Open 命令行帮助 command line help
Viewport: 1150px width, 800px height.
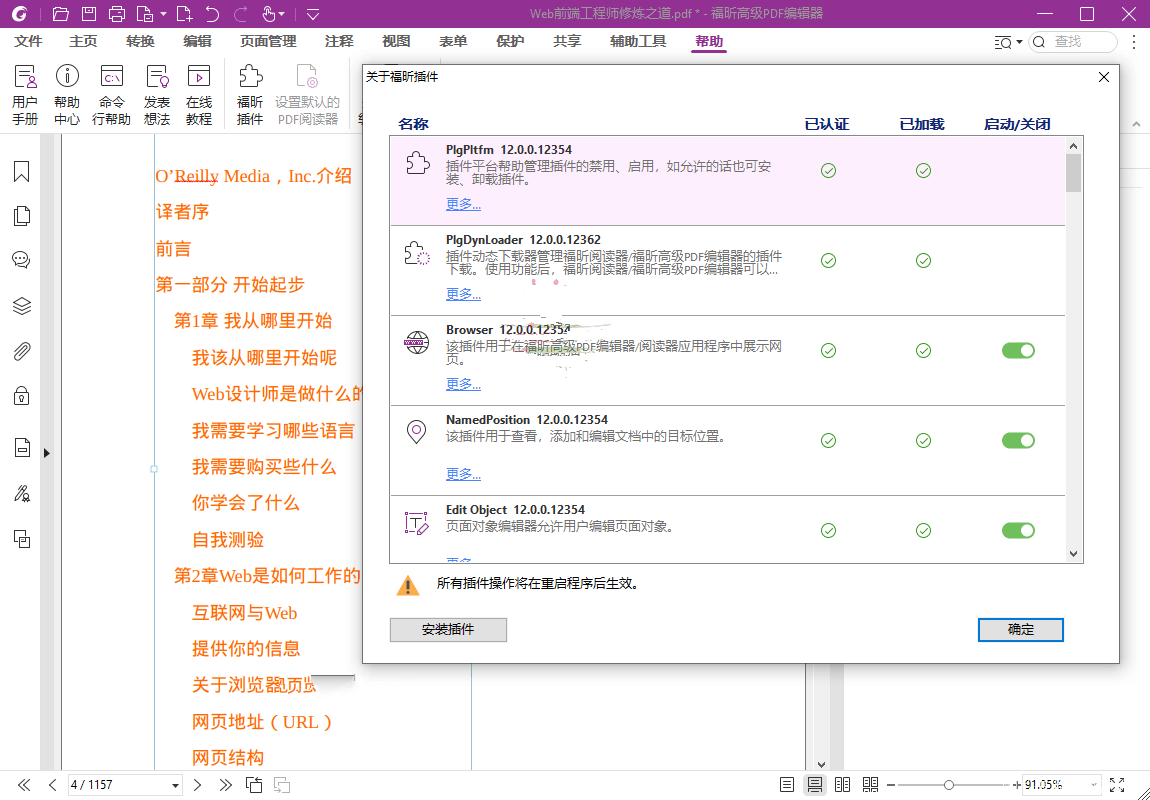111,95
